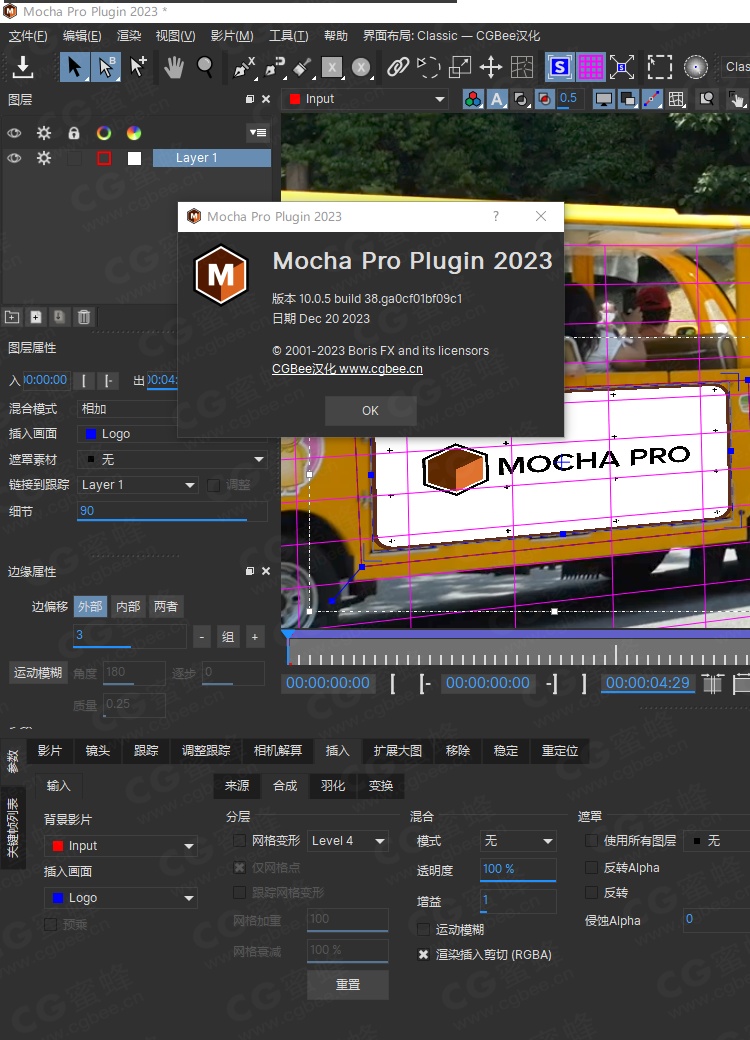Viewport: 750px width, 1040px height.
Task: Toggle the Show Planar Surface button
Action: tap(560, 67)
